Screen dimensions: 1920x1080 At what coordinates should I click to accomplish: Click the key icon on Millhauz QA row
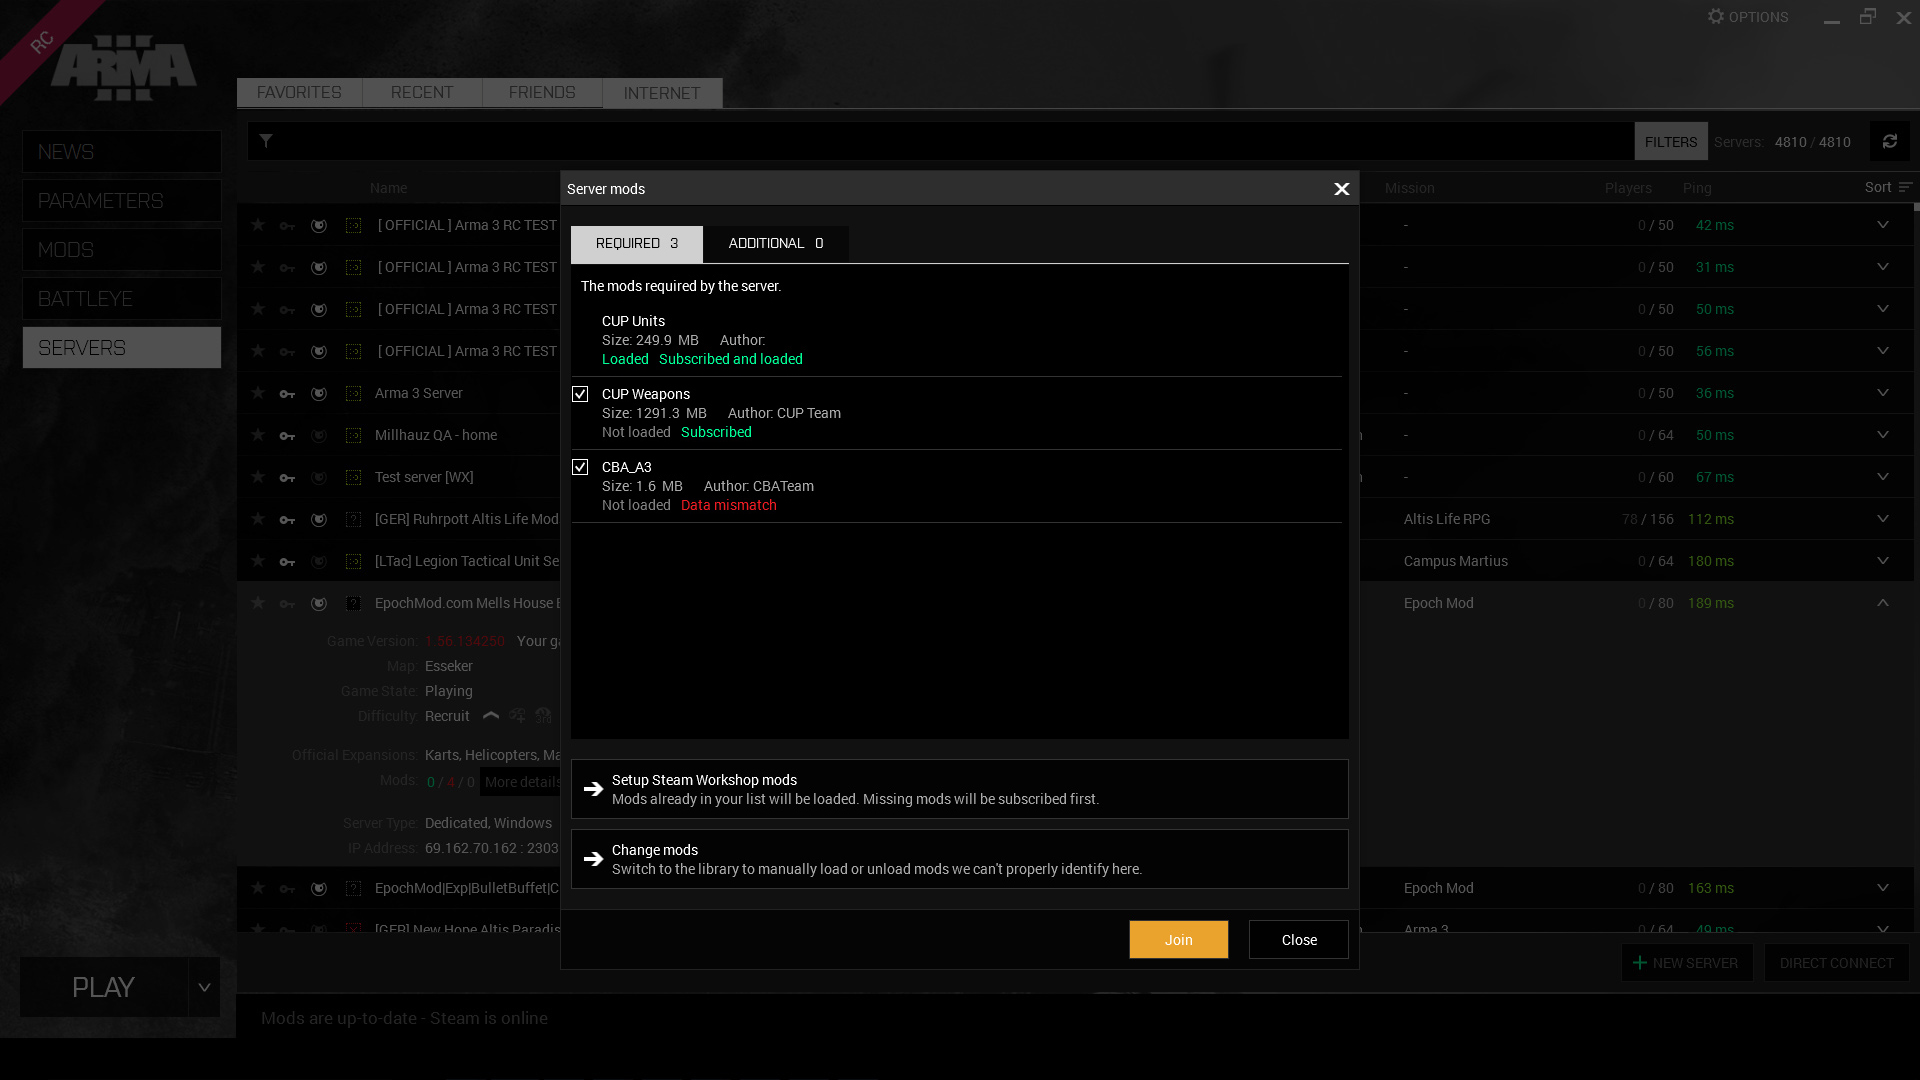click(x=287, y=435)
